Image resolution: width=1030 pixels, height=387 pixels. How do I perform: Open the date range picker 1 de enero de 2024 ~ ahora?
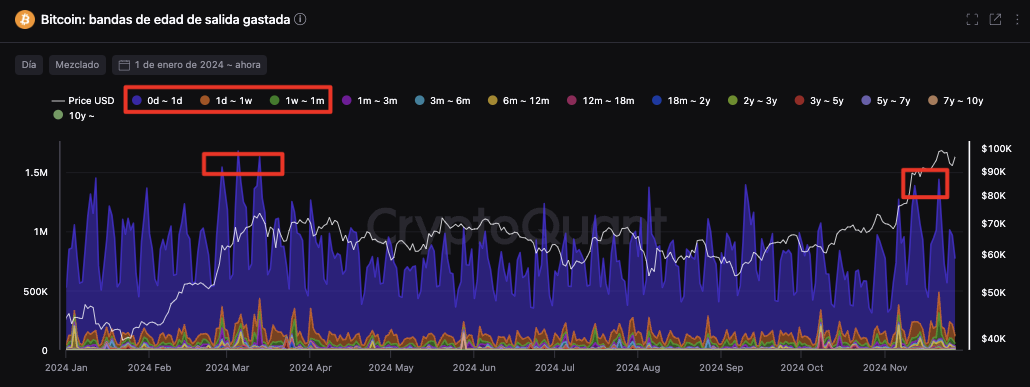tap(189, 65)
